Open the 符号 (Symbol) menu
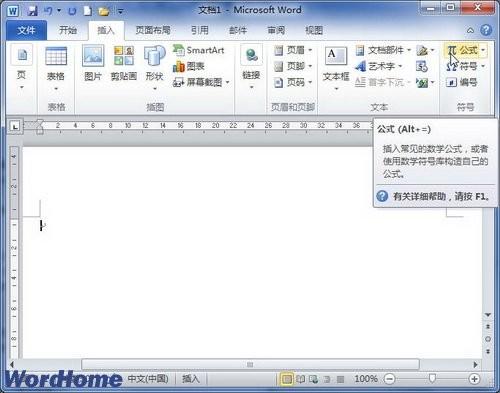The image size is (500, 393). point(465,66)
